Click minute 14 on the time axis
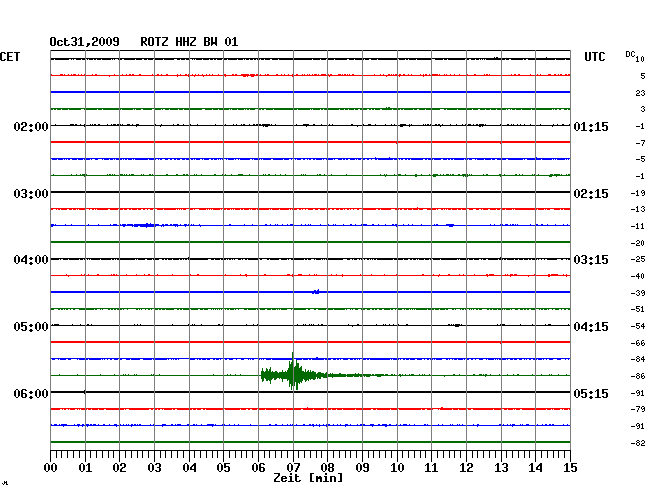Screen dimensions: 650x494 click(535, 468)
